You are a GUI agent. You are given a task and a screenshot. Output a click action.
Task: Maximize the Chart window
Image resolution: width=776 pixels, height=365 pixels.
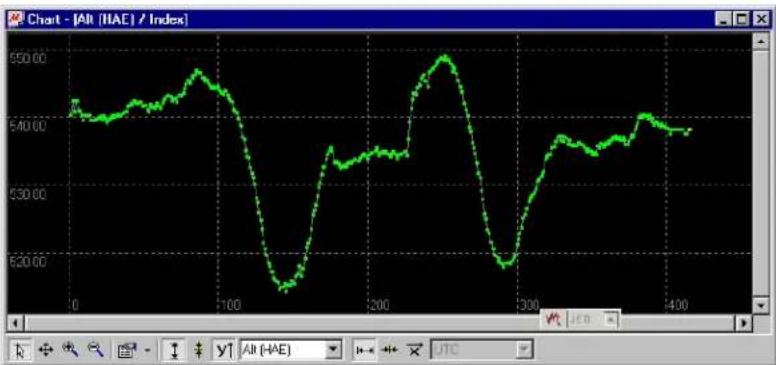point(742,19)
